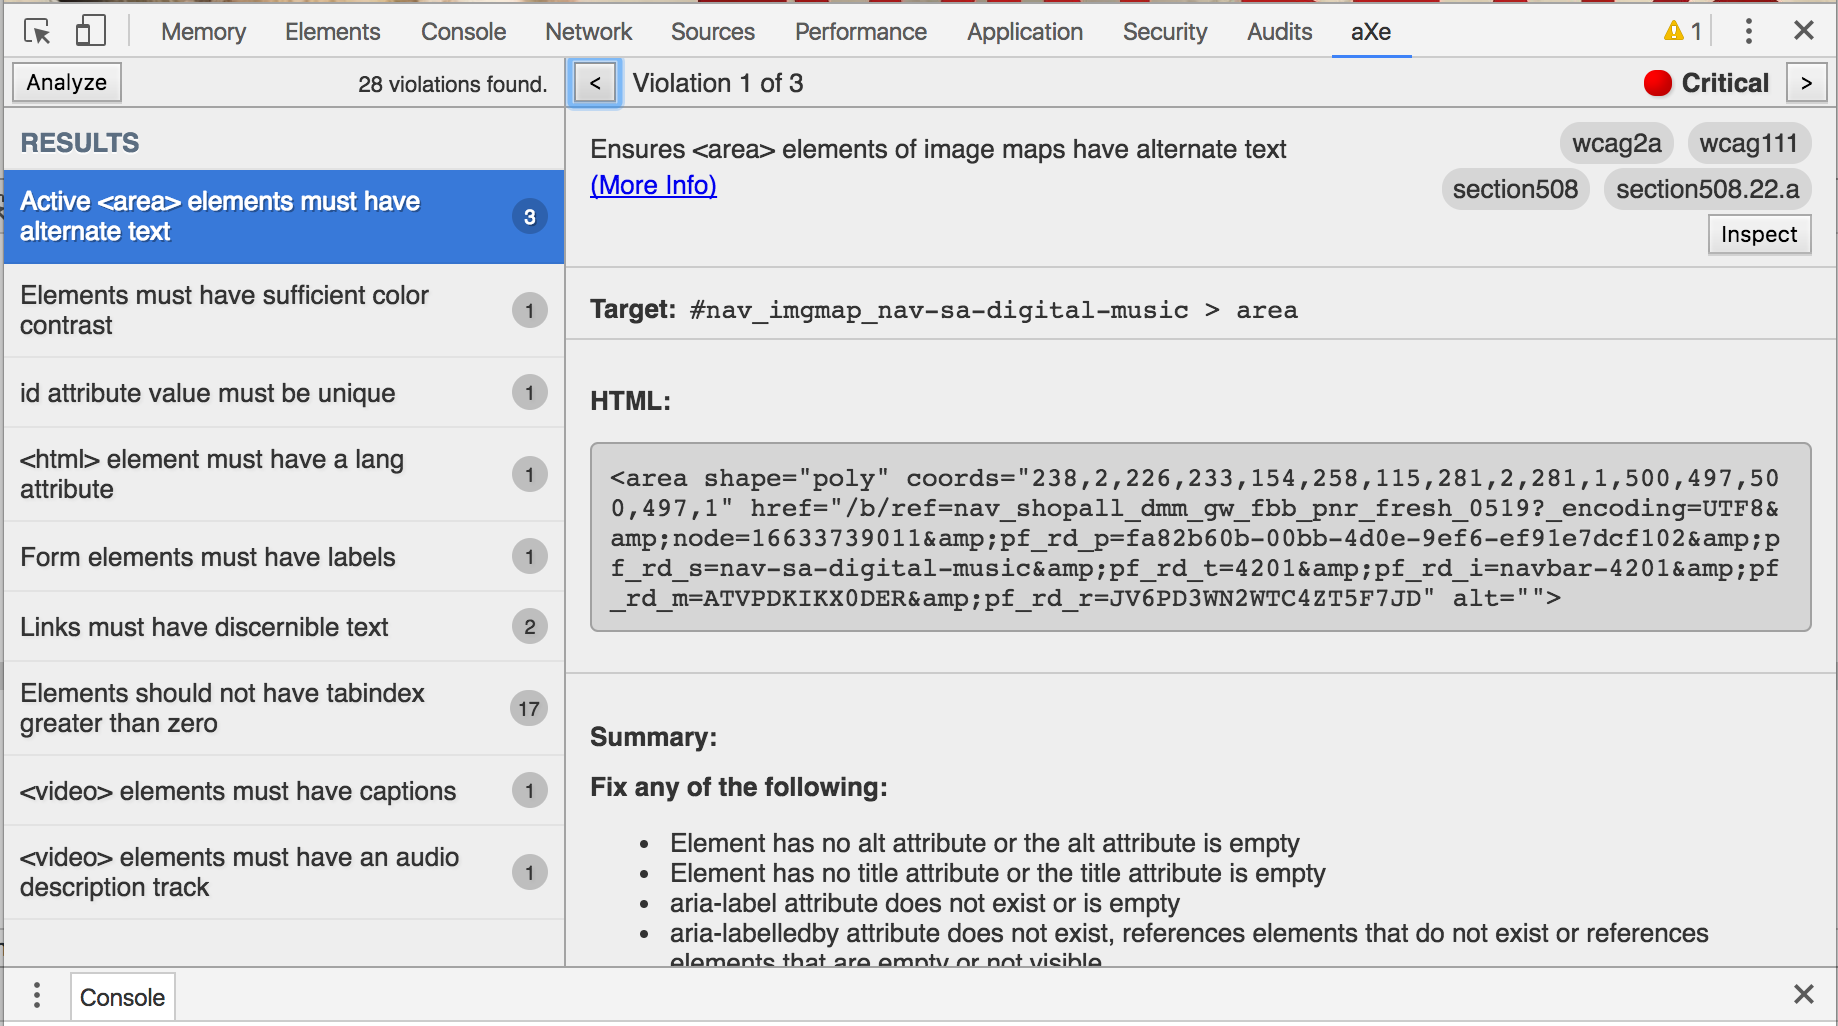The image size is (1838, 1026).
Task: Run the Analyze button
Action: coord(66,82)
